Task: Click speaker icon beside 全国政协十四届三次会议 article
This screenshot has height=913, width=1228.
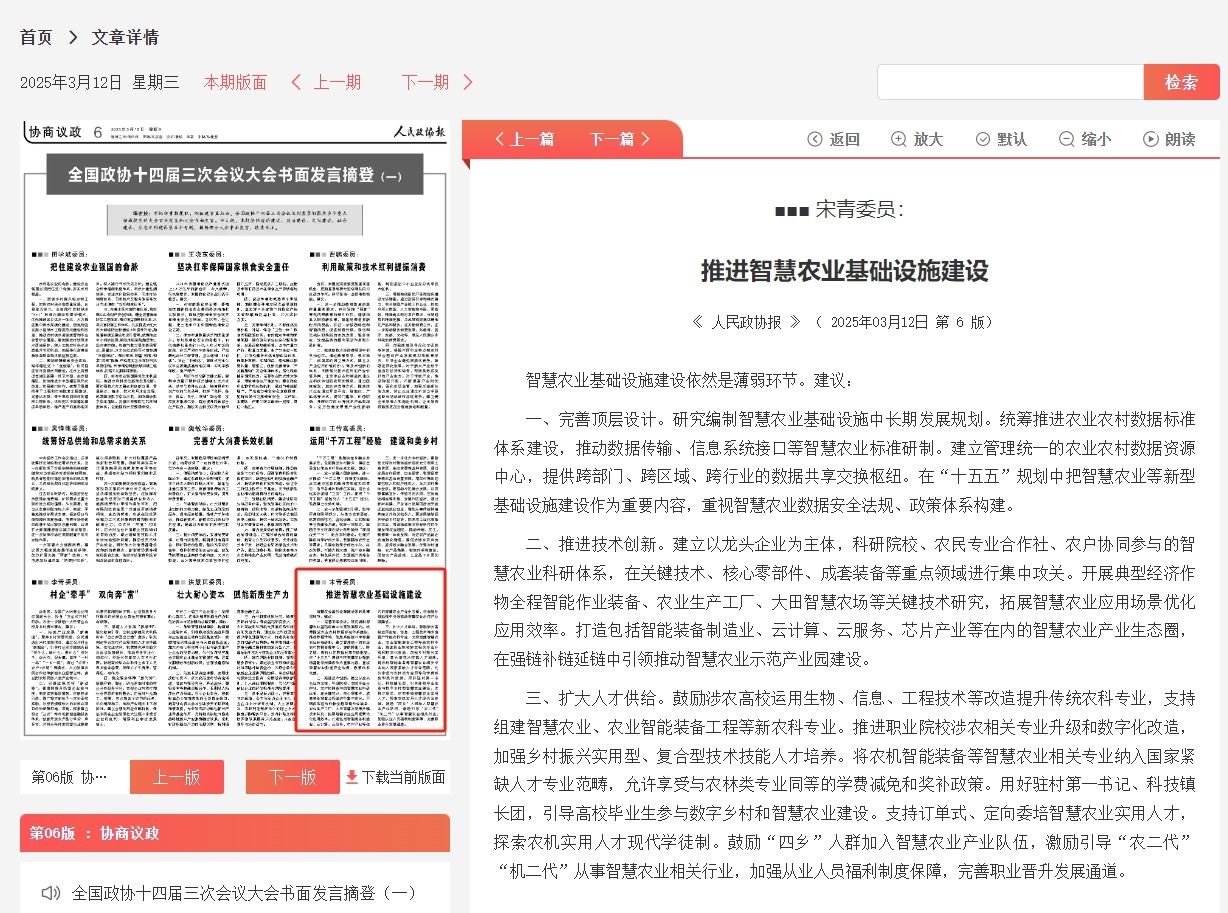Action: [50, 892]
